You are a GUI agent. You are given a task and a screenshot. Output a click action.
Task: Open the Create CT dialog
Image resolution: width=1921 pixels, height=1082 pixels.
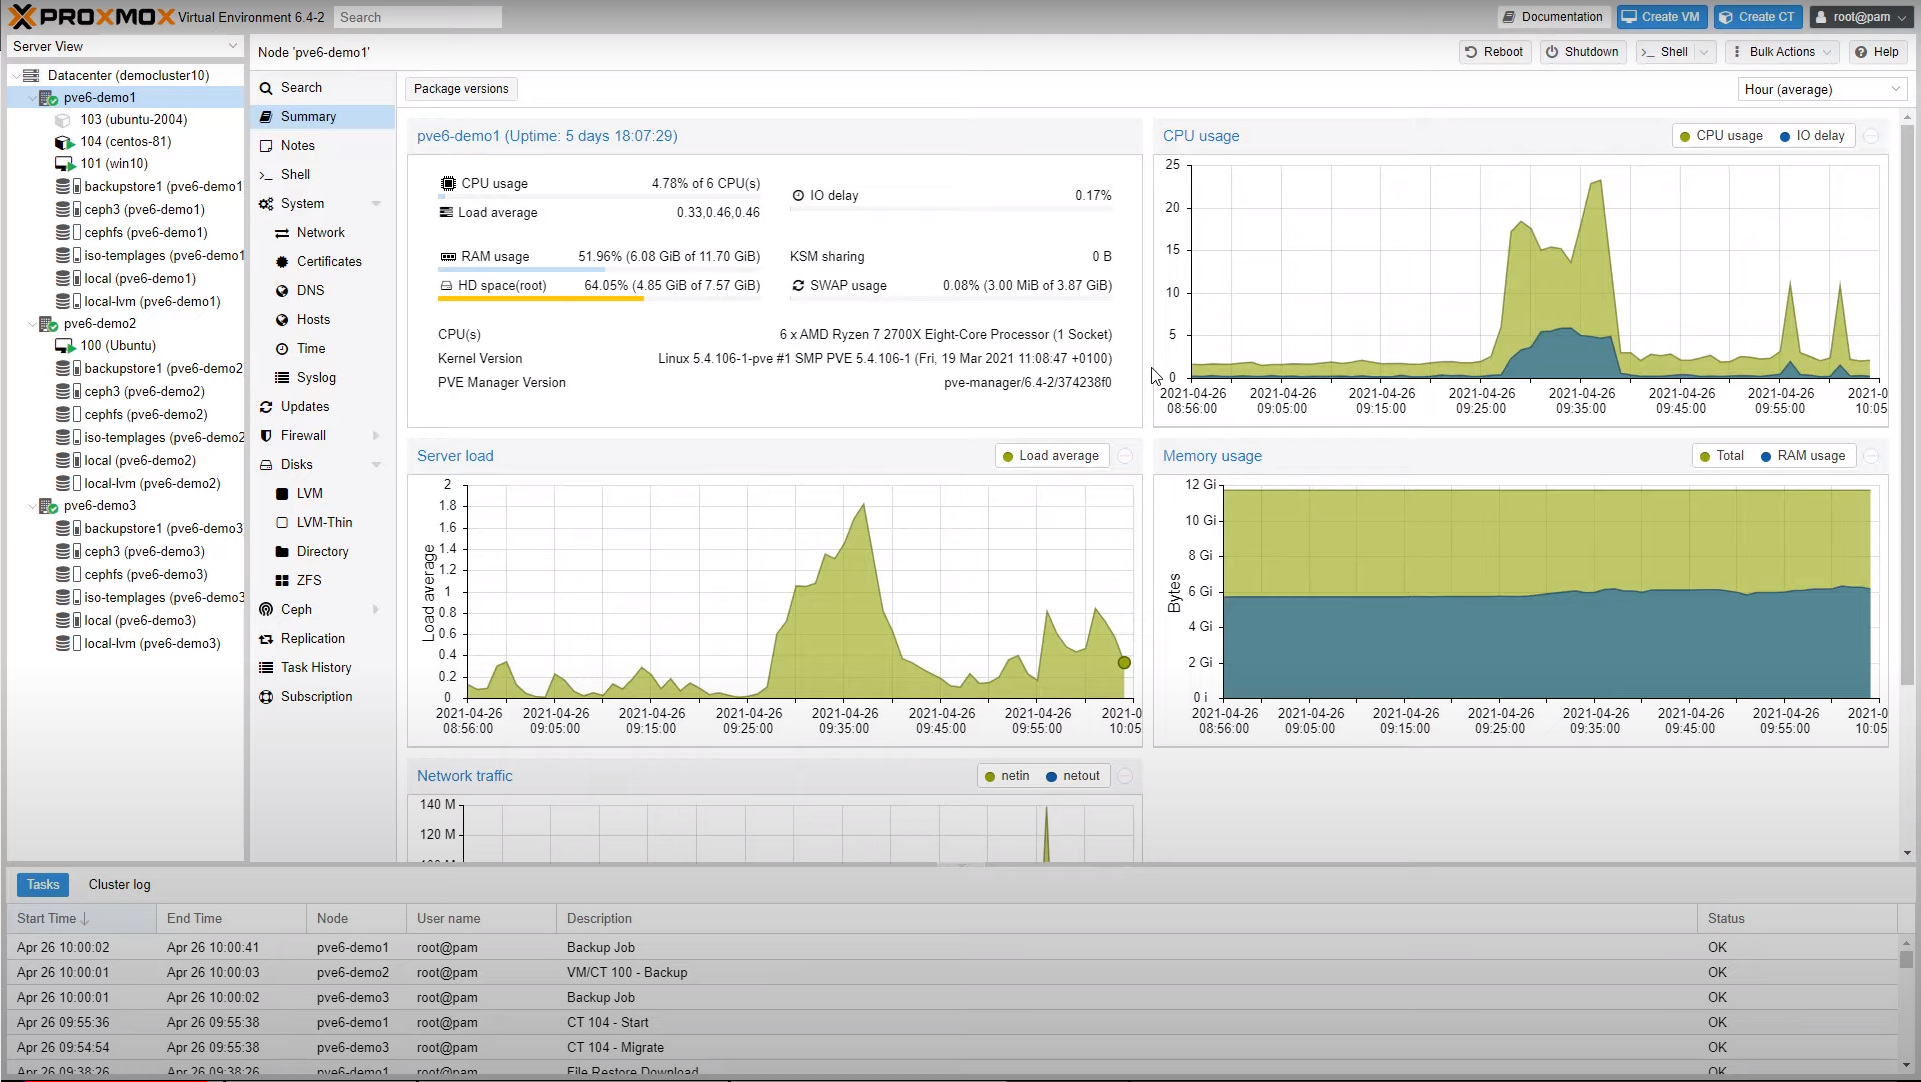coord(1757,17)
